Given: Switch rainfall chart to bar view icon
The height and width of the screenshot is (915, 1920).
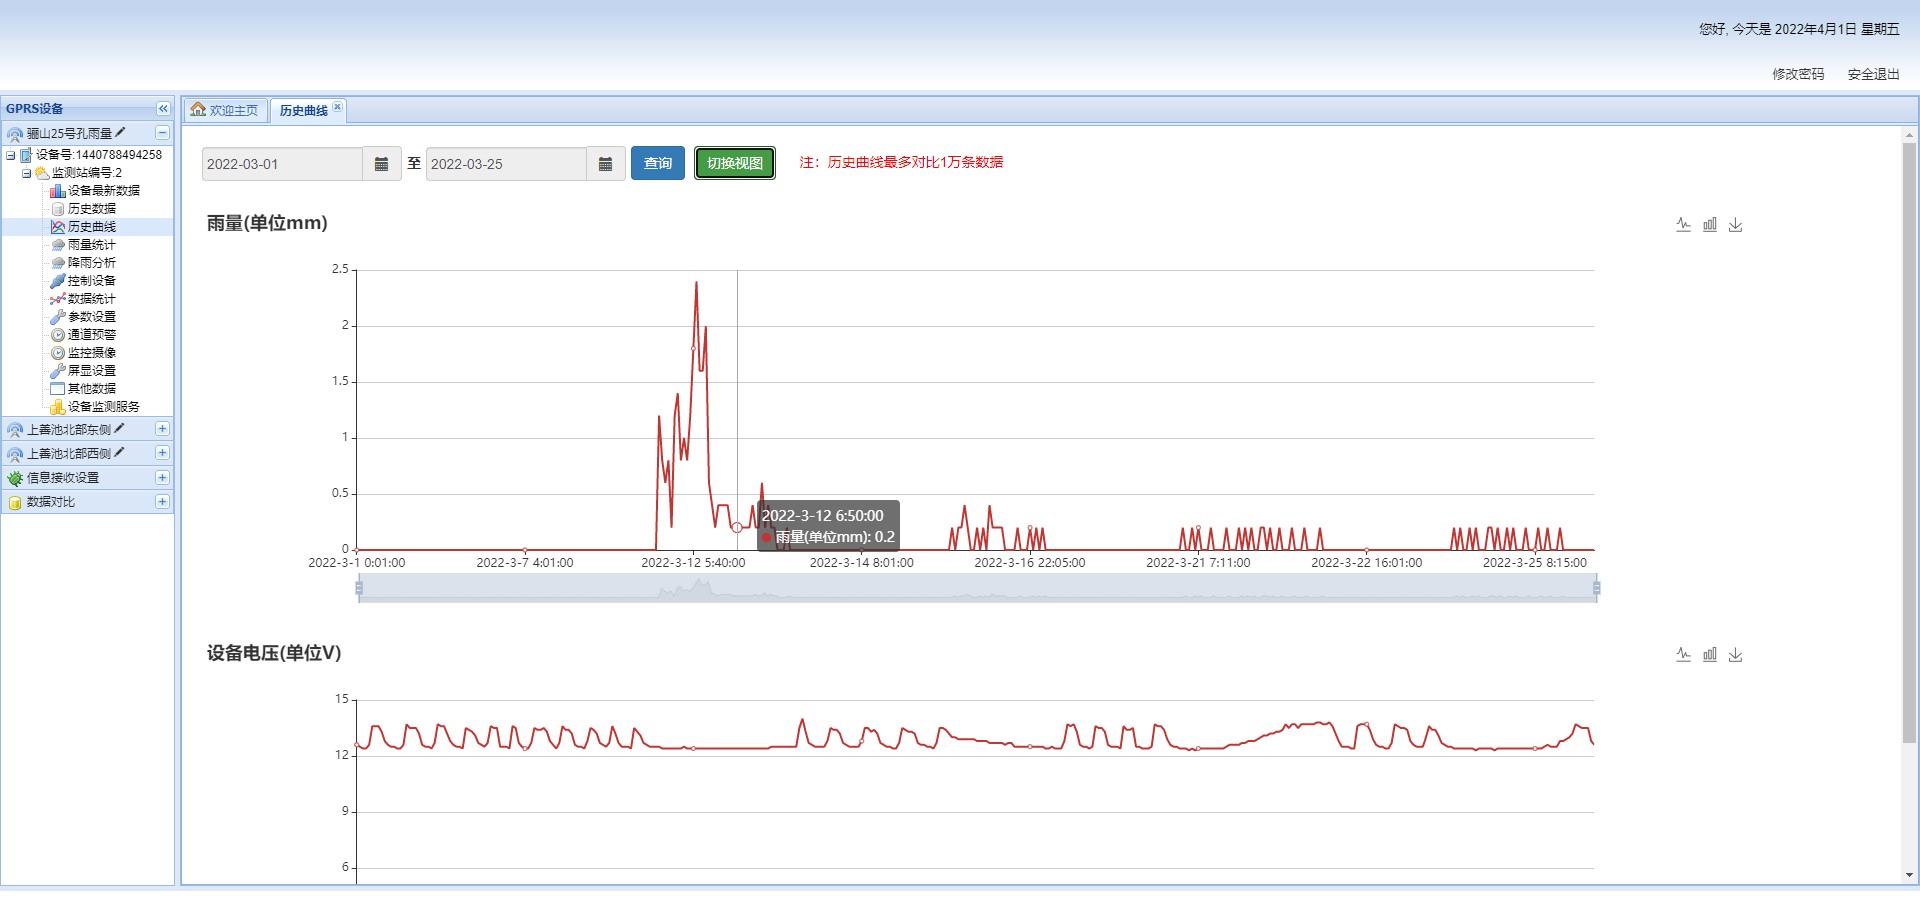Looking at the screenshot, I should point(1710,225).
